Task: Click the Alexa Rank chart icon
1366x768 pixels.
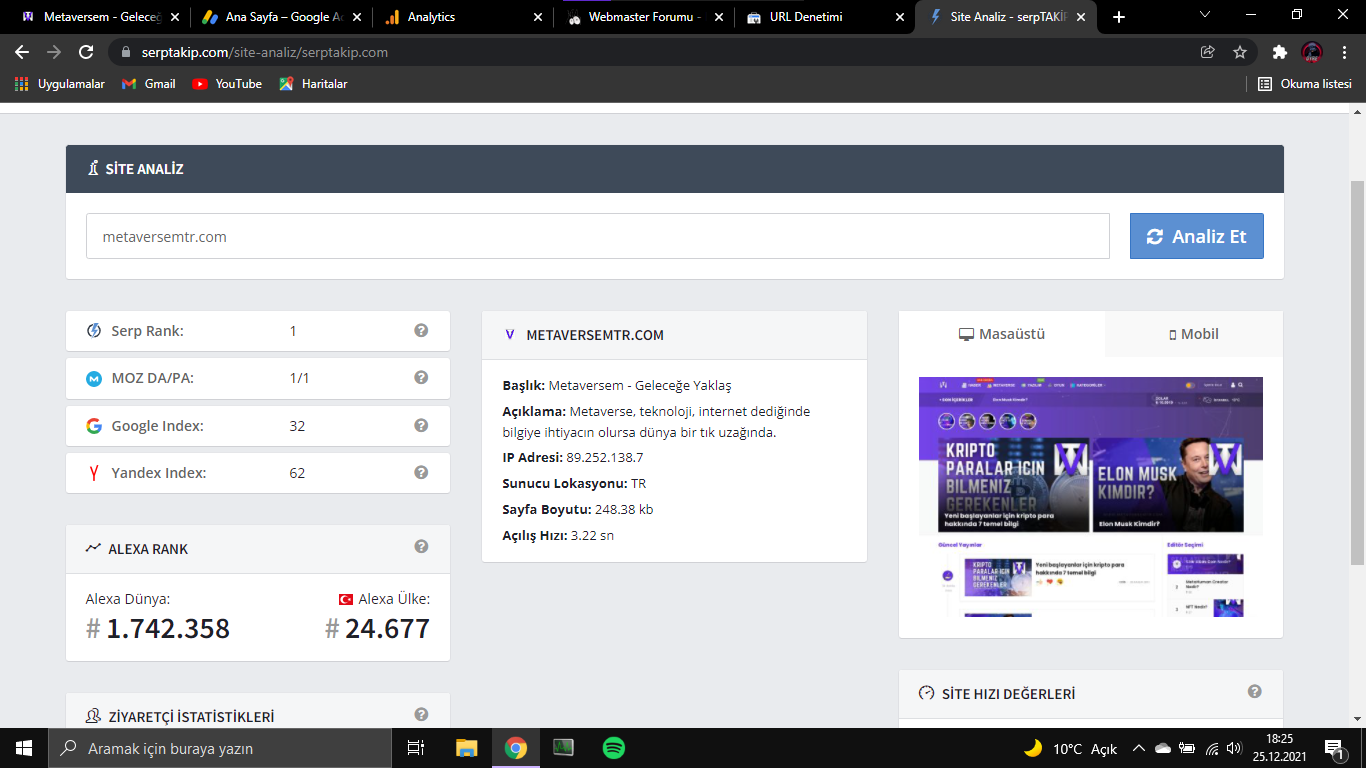Action: [94, 548]
